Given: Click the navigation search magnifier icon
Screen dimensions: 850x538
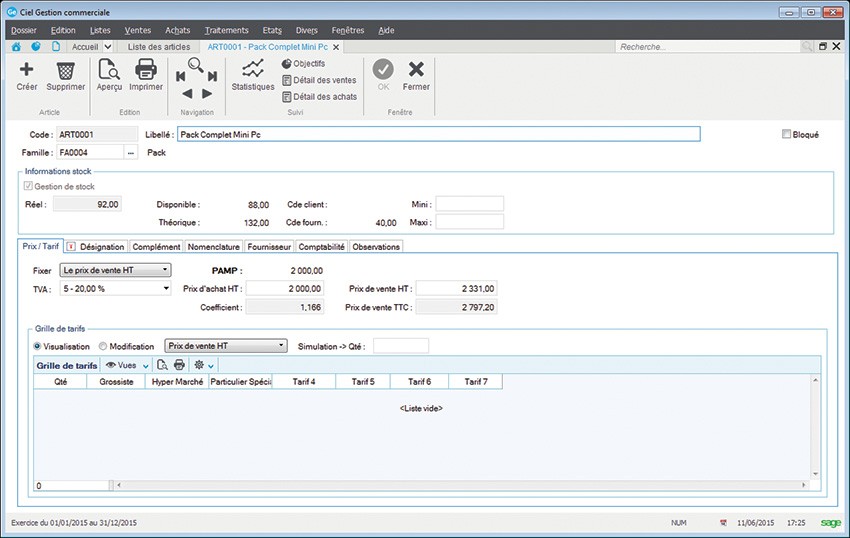Looking at the screenshot, I should pos(196,65).
